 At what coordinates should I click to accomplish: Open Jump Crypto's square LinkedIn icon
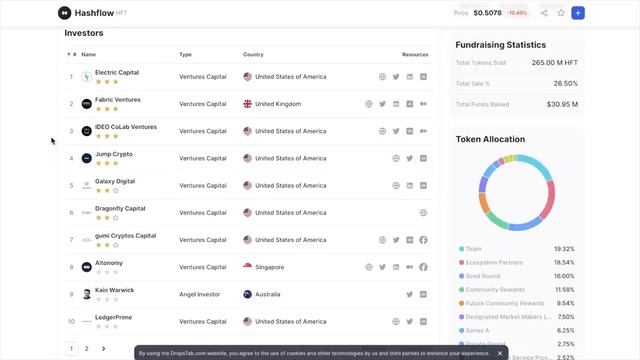[x=423, y=158]
